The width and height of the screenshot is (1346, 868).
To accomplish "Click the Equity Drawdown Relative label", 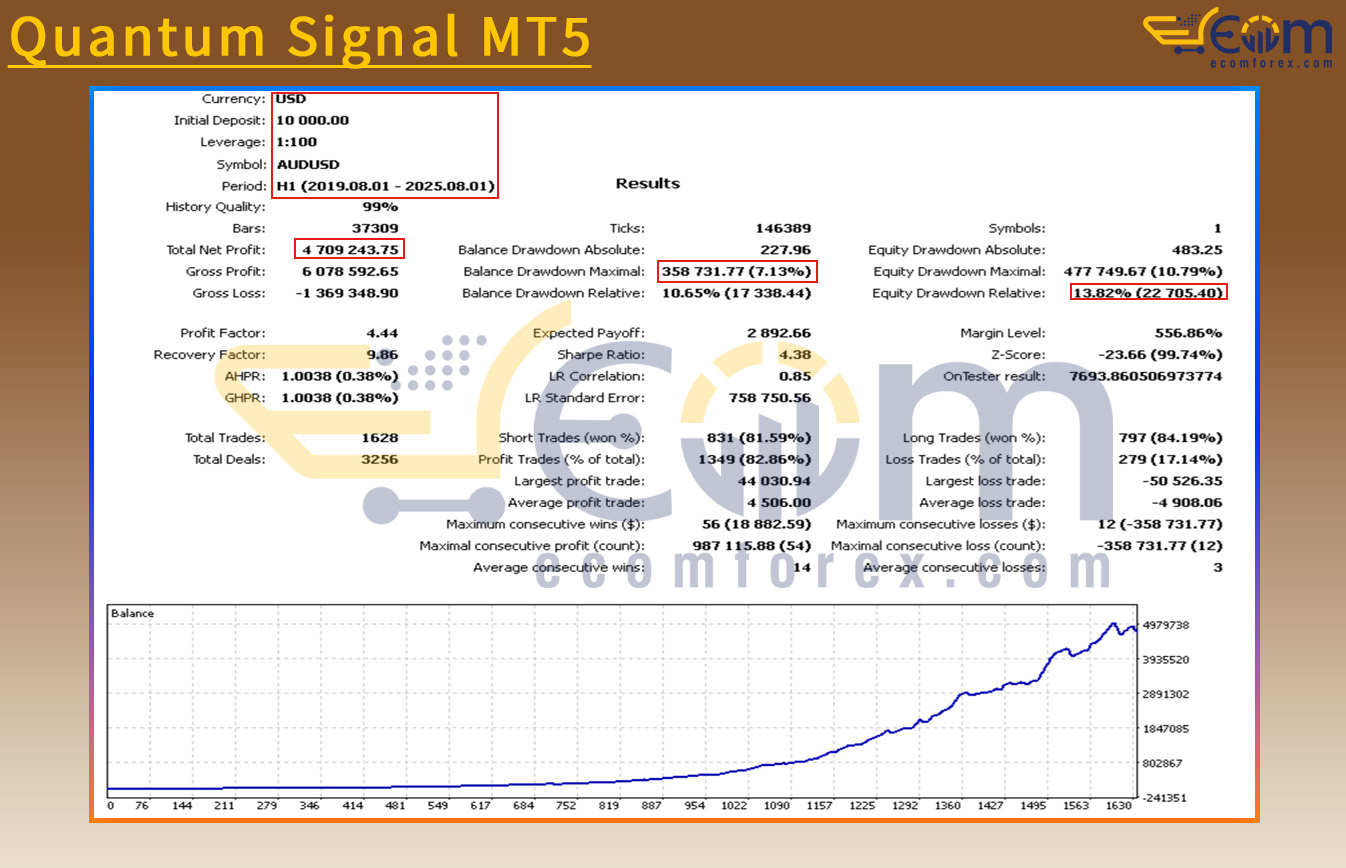I will coord(958,293).
